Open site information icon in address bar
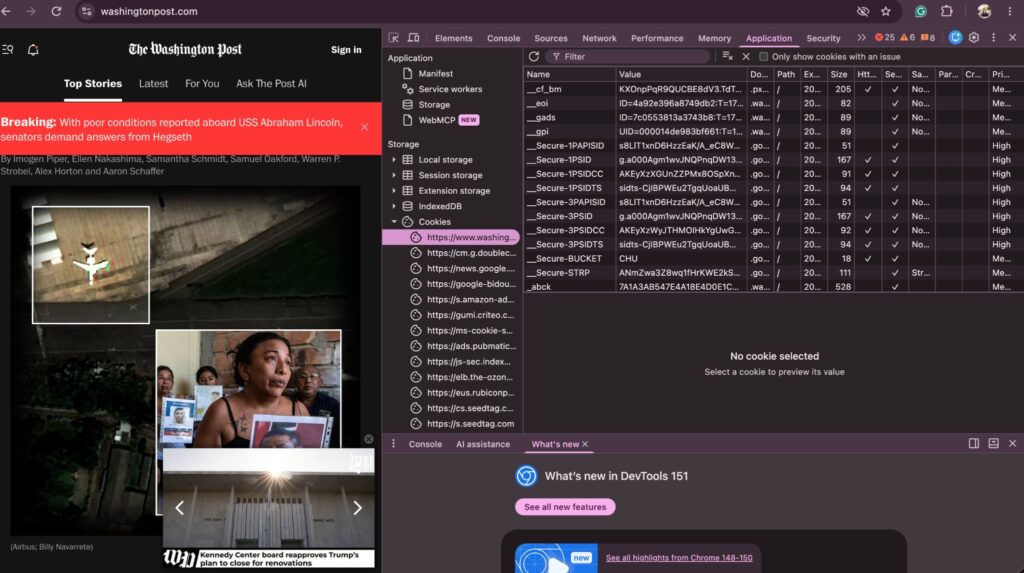The image size is (1024, 573). (x=86, y=11)
